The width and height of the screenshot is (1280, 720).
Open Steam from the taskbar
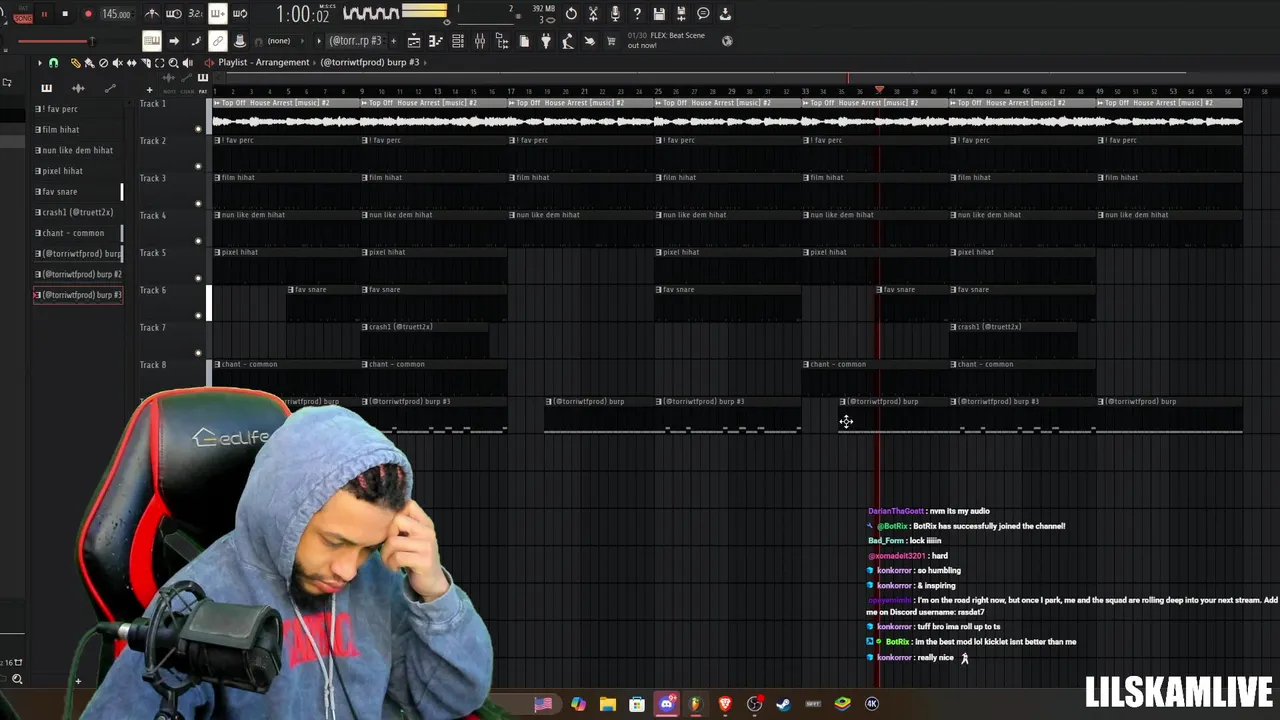tap(783, 704)
